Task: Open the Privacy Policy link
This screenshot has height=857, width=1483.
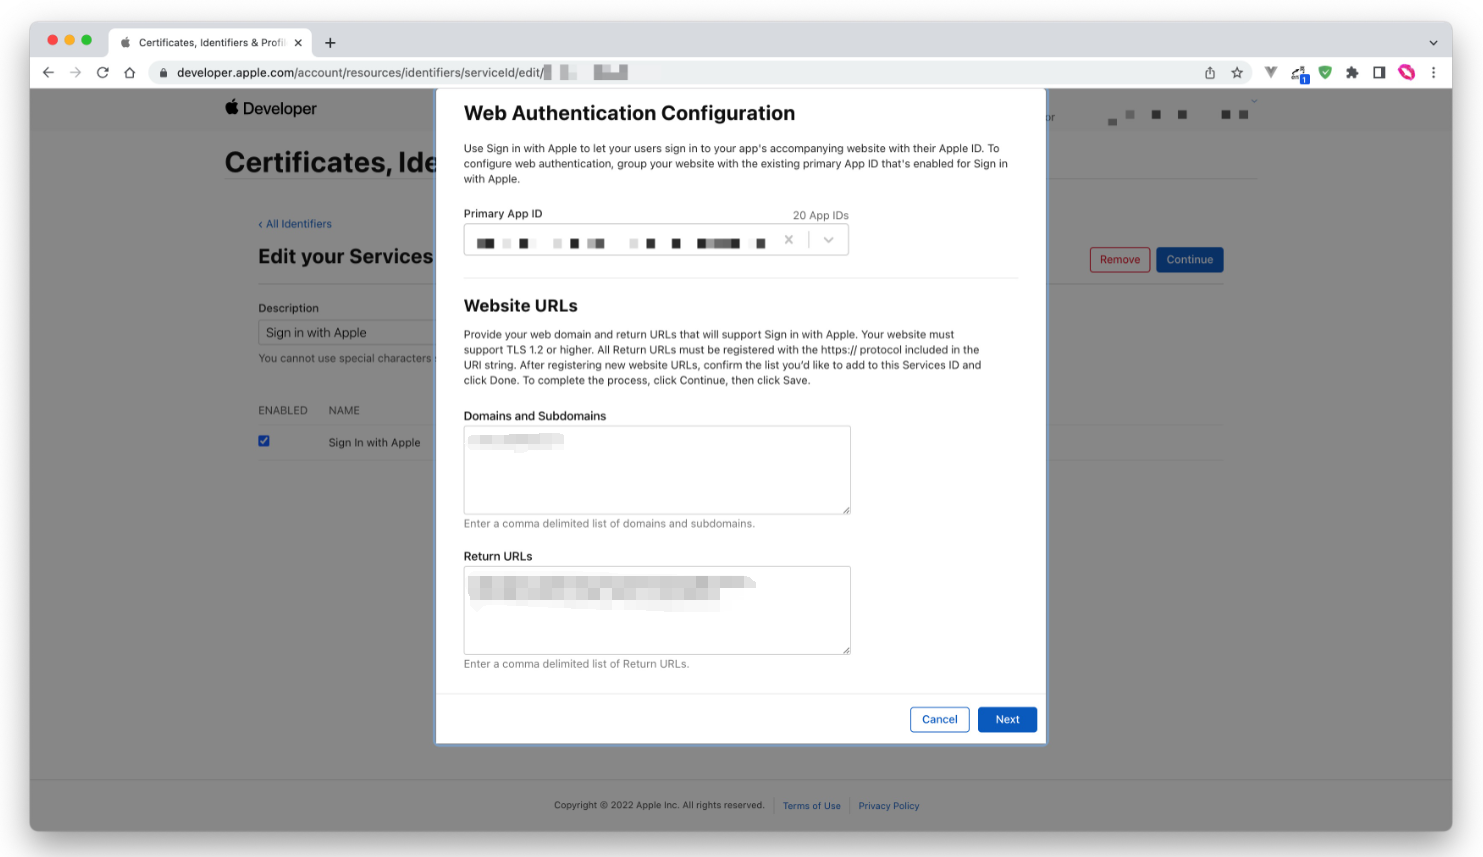Action: point(889,806)
